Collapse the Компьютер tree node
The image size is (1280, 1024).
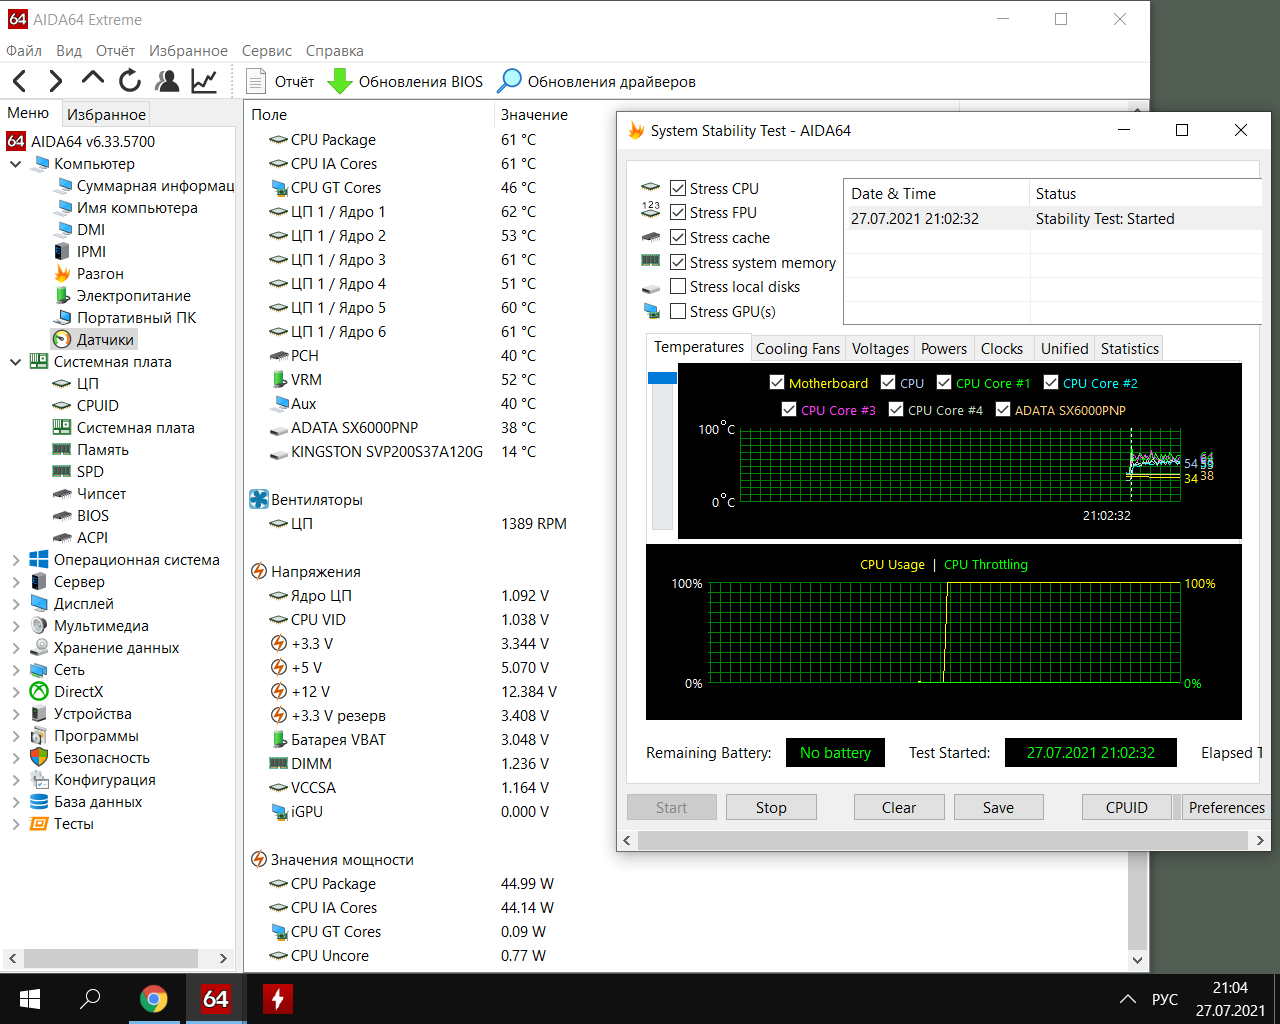pos(15,164)
